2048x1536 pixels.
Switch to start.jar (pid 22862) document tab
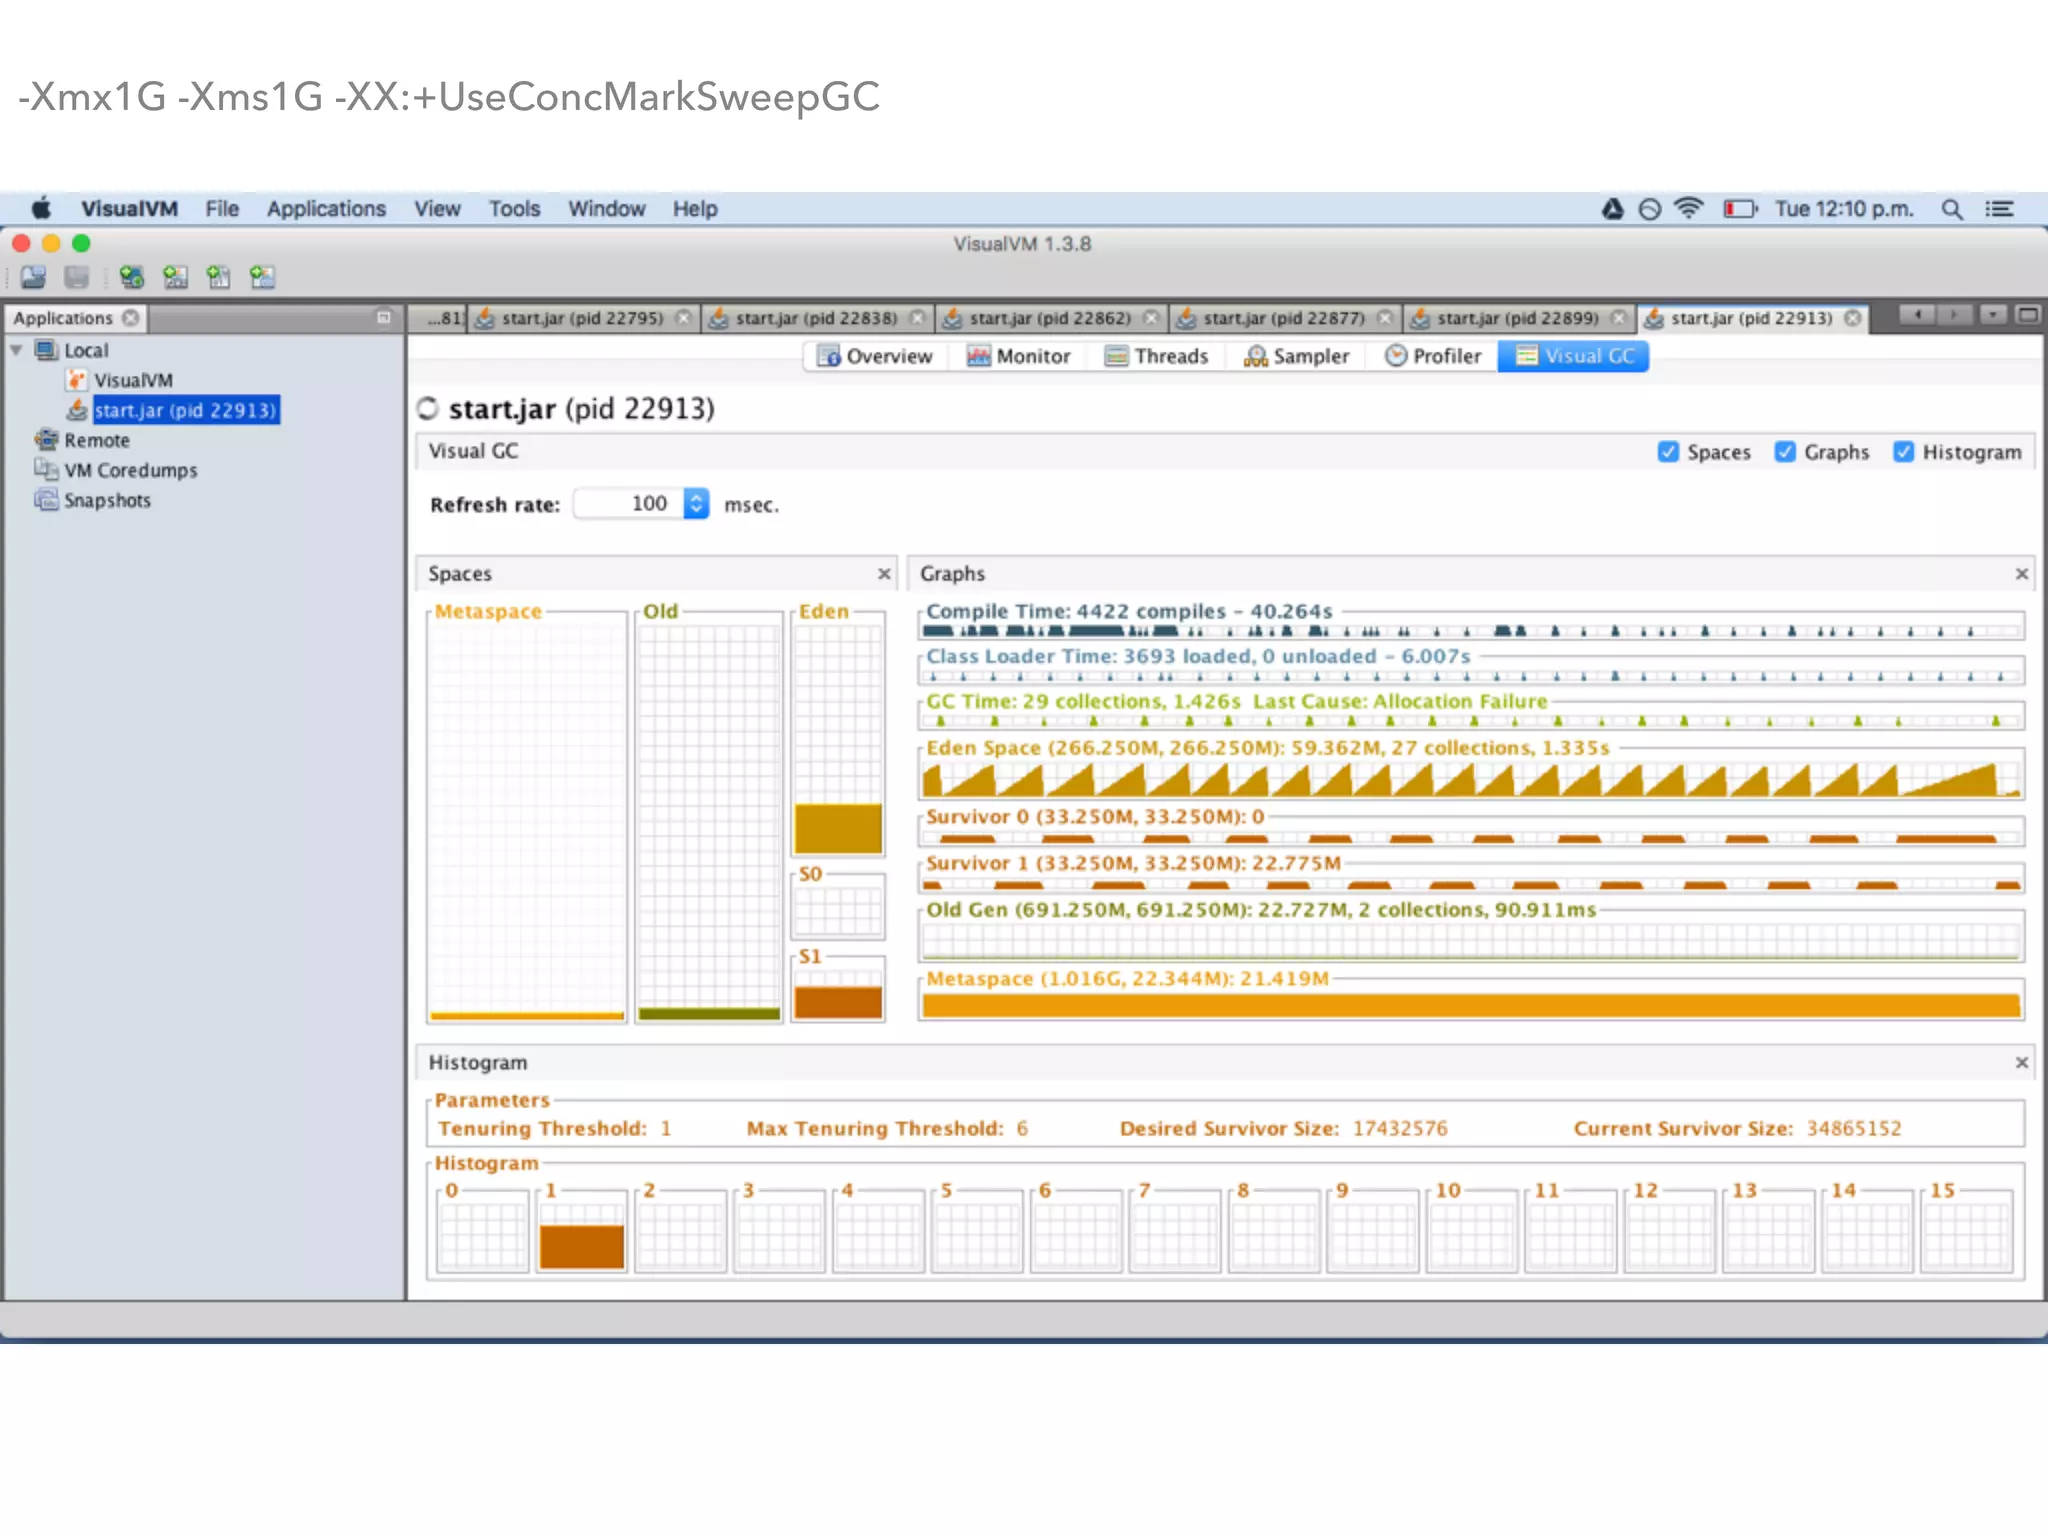1050,318
